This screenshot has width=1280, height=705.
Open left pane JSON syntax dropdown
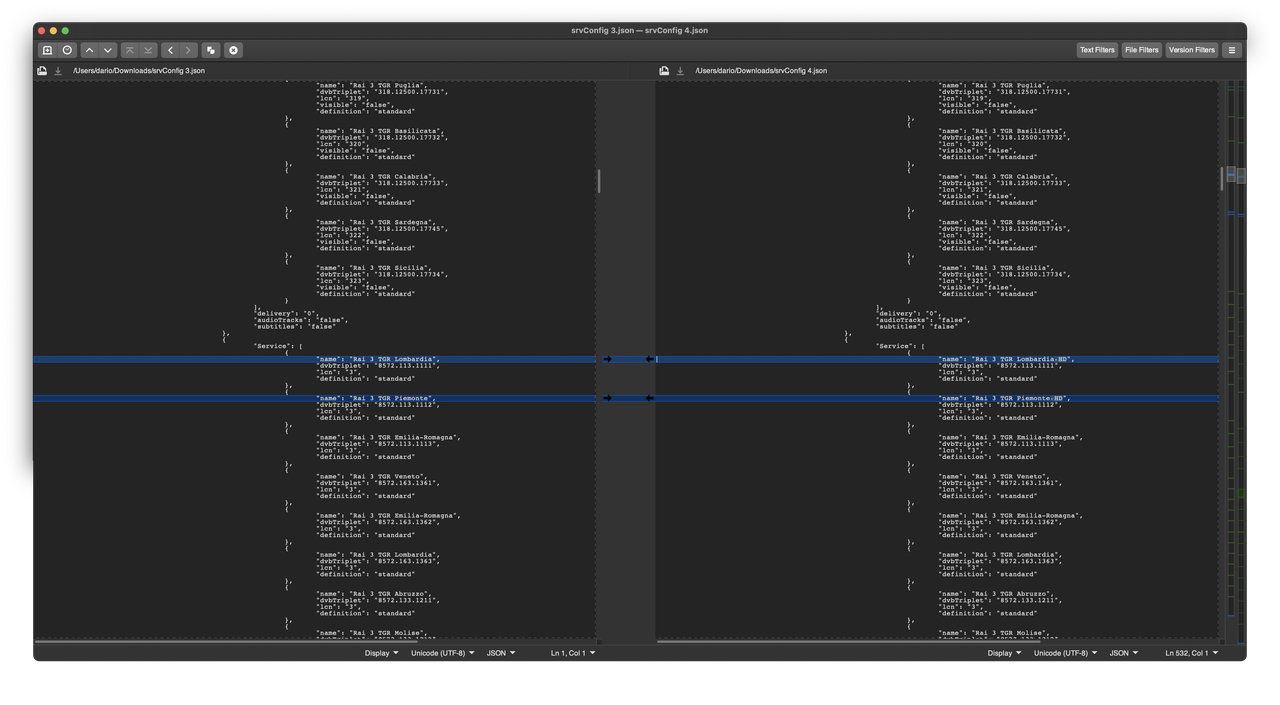coord(501,653)
